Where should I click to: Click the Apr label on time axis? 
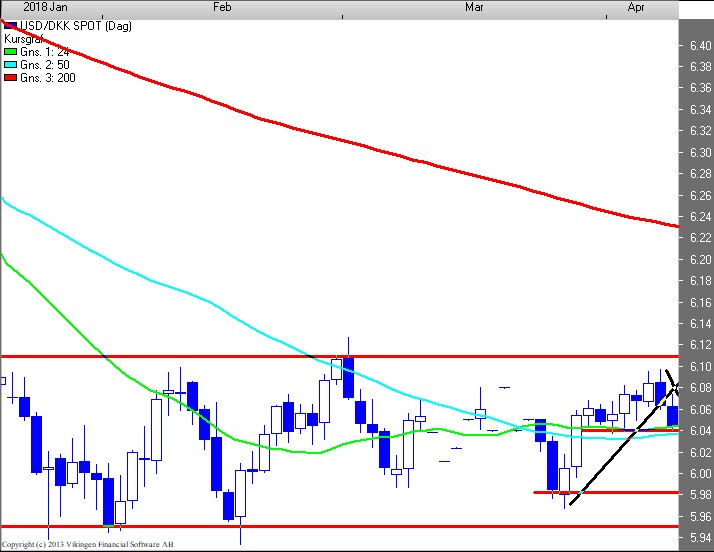click(636, 8)
